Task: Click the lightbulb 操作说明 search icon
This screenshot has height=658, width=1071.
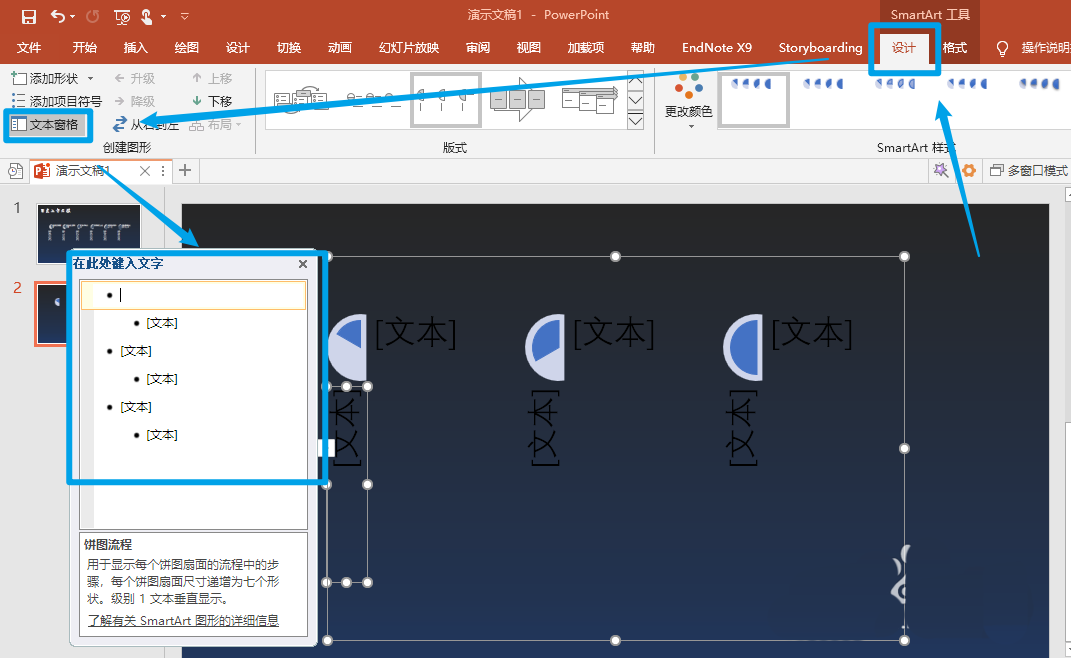Action: 1002,48
